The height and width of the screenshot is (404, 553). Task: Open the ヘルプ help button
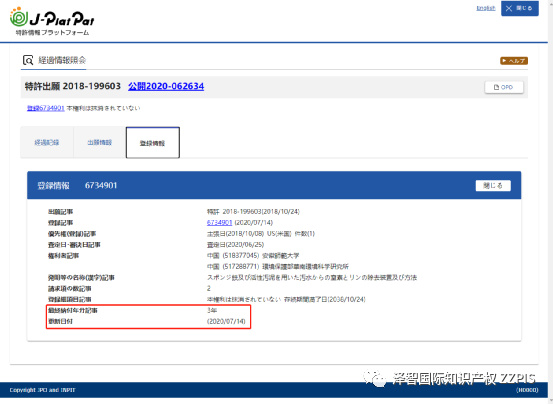pos(514,61)
